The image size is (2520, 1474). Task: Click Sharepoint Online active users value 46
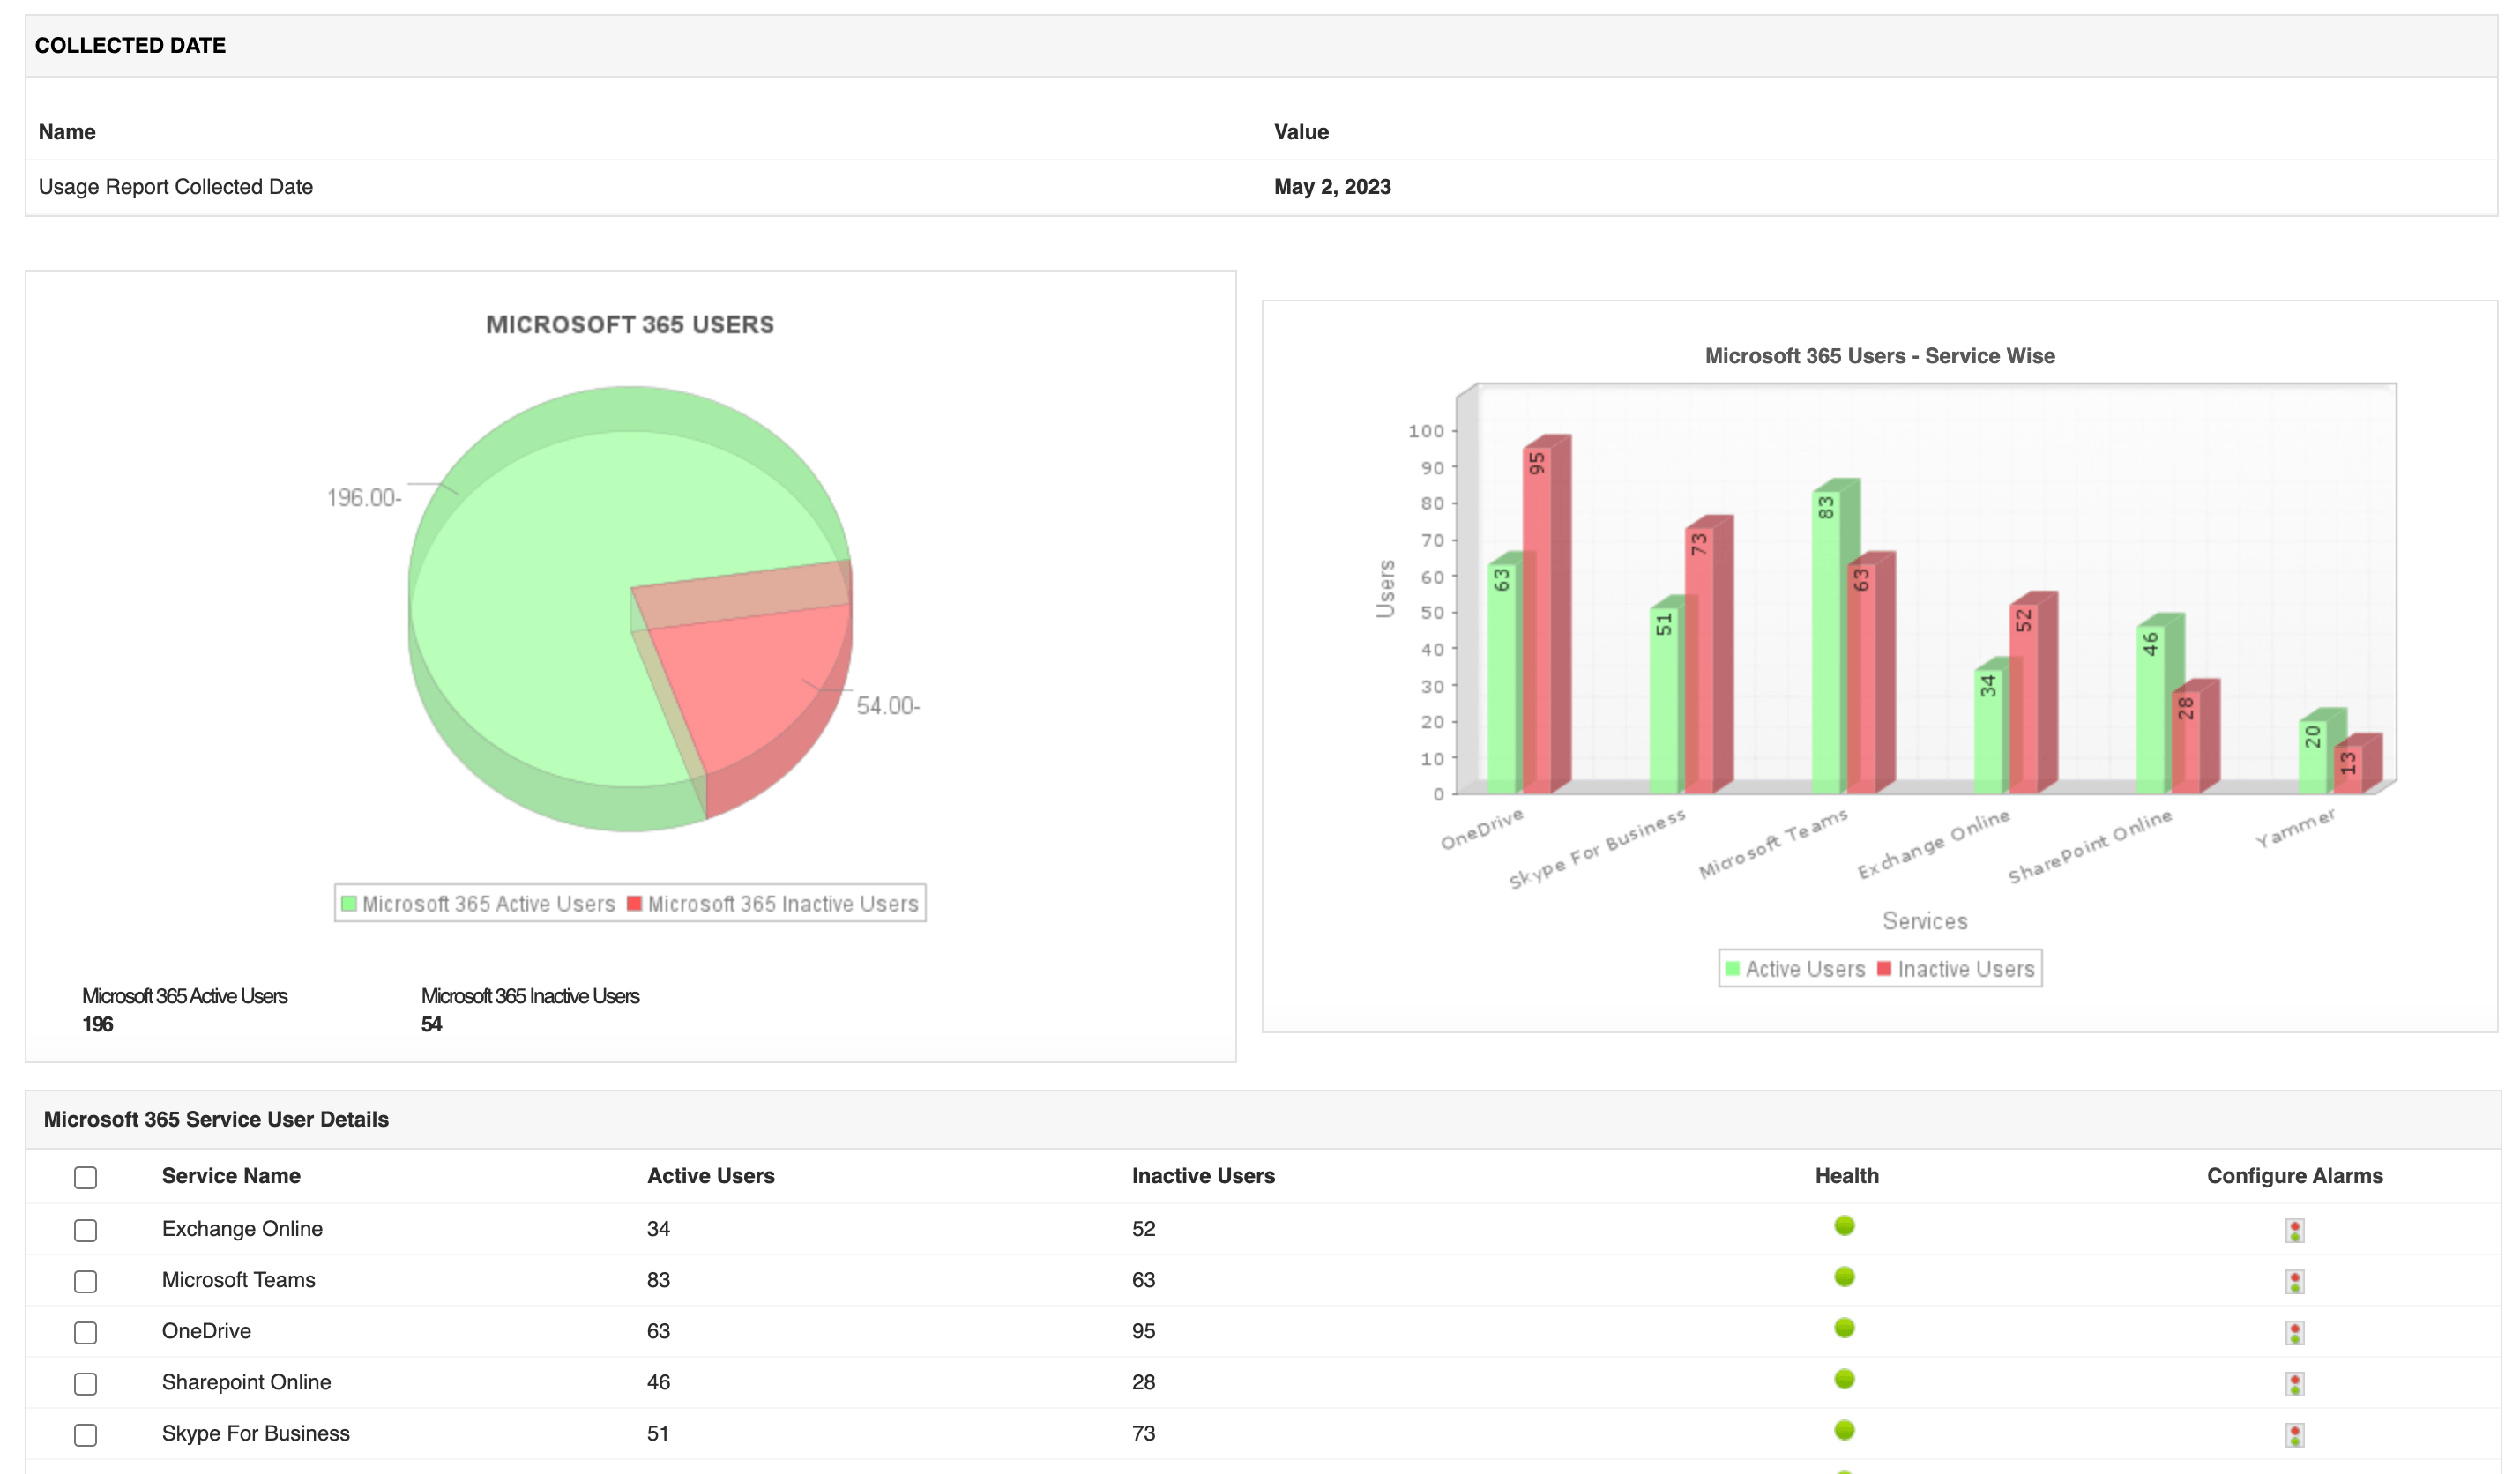click(x=658, y=1381)
